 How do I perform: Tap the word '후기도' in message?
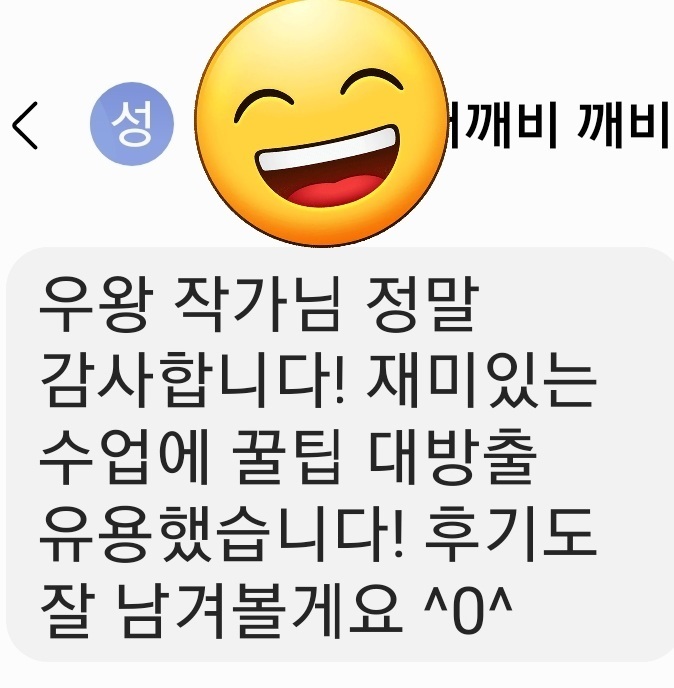pos(511,533)
